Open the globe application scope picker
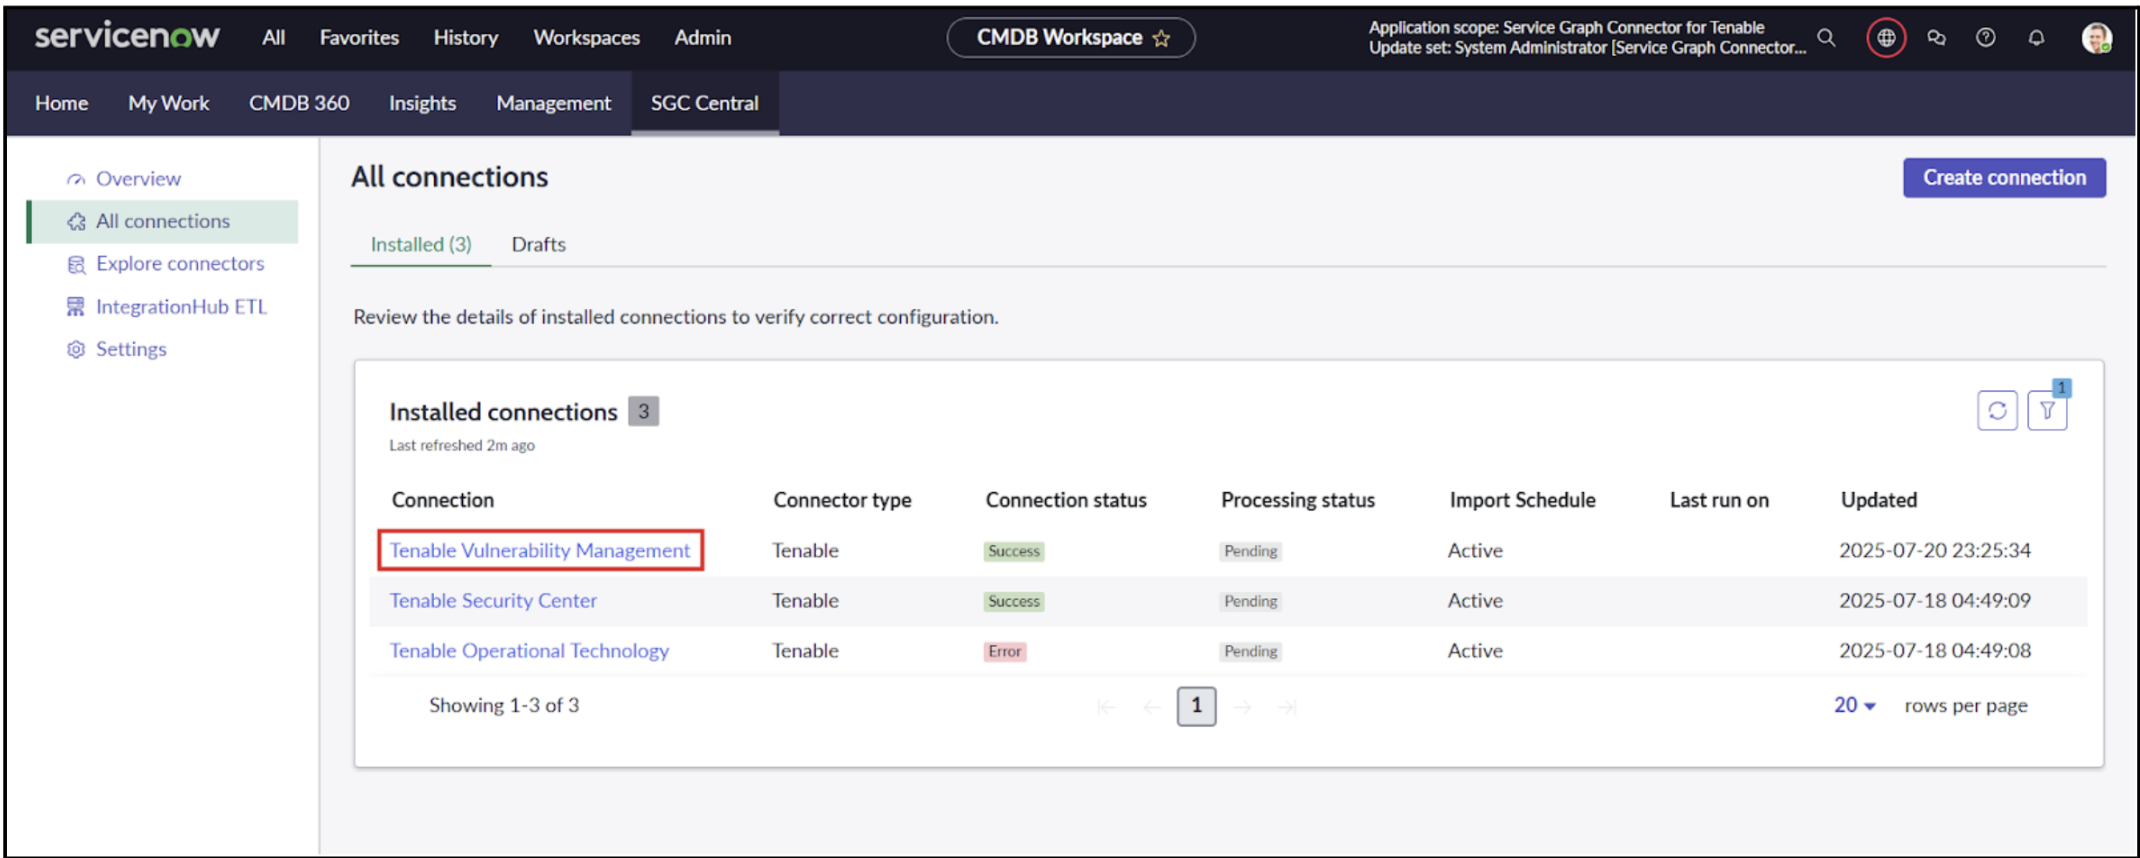Screen dimensions: 2140x858 pyautogui.click(x=1886, y=38)
